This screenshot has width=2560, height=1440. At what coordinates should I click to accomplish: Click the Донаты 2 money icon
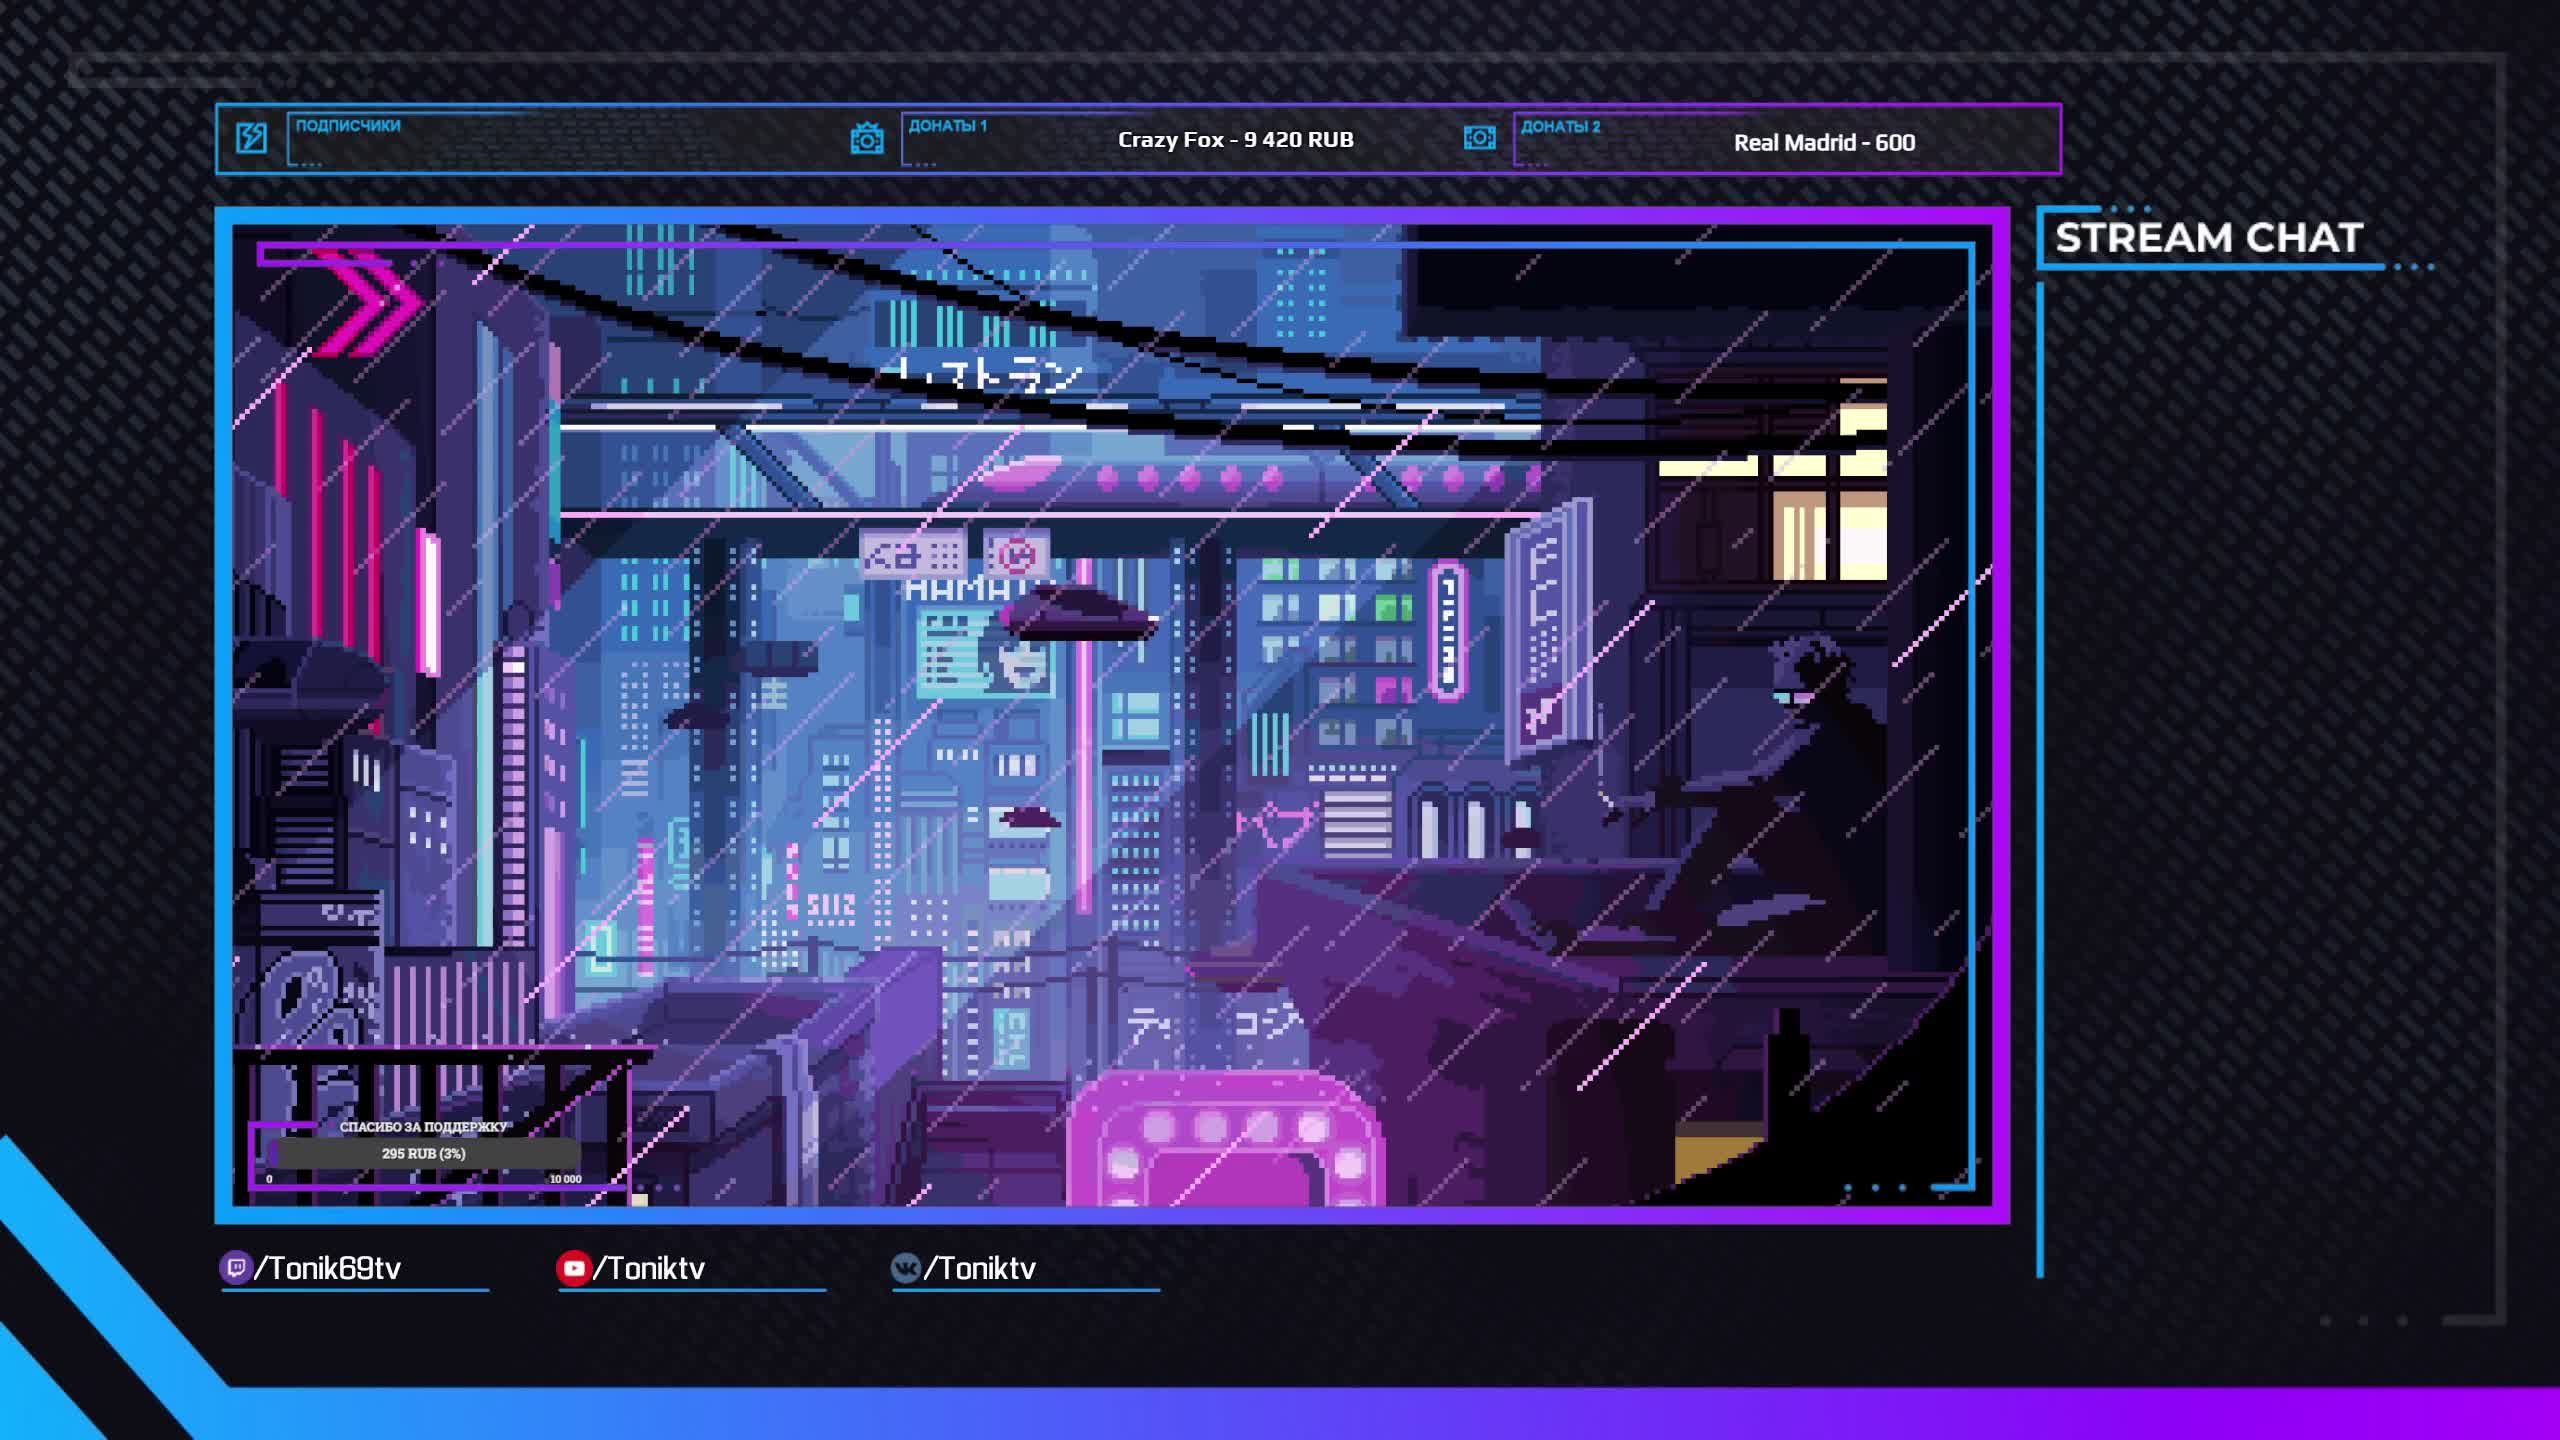[1479, 138]
